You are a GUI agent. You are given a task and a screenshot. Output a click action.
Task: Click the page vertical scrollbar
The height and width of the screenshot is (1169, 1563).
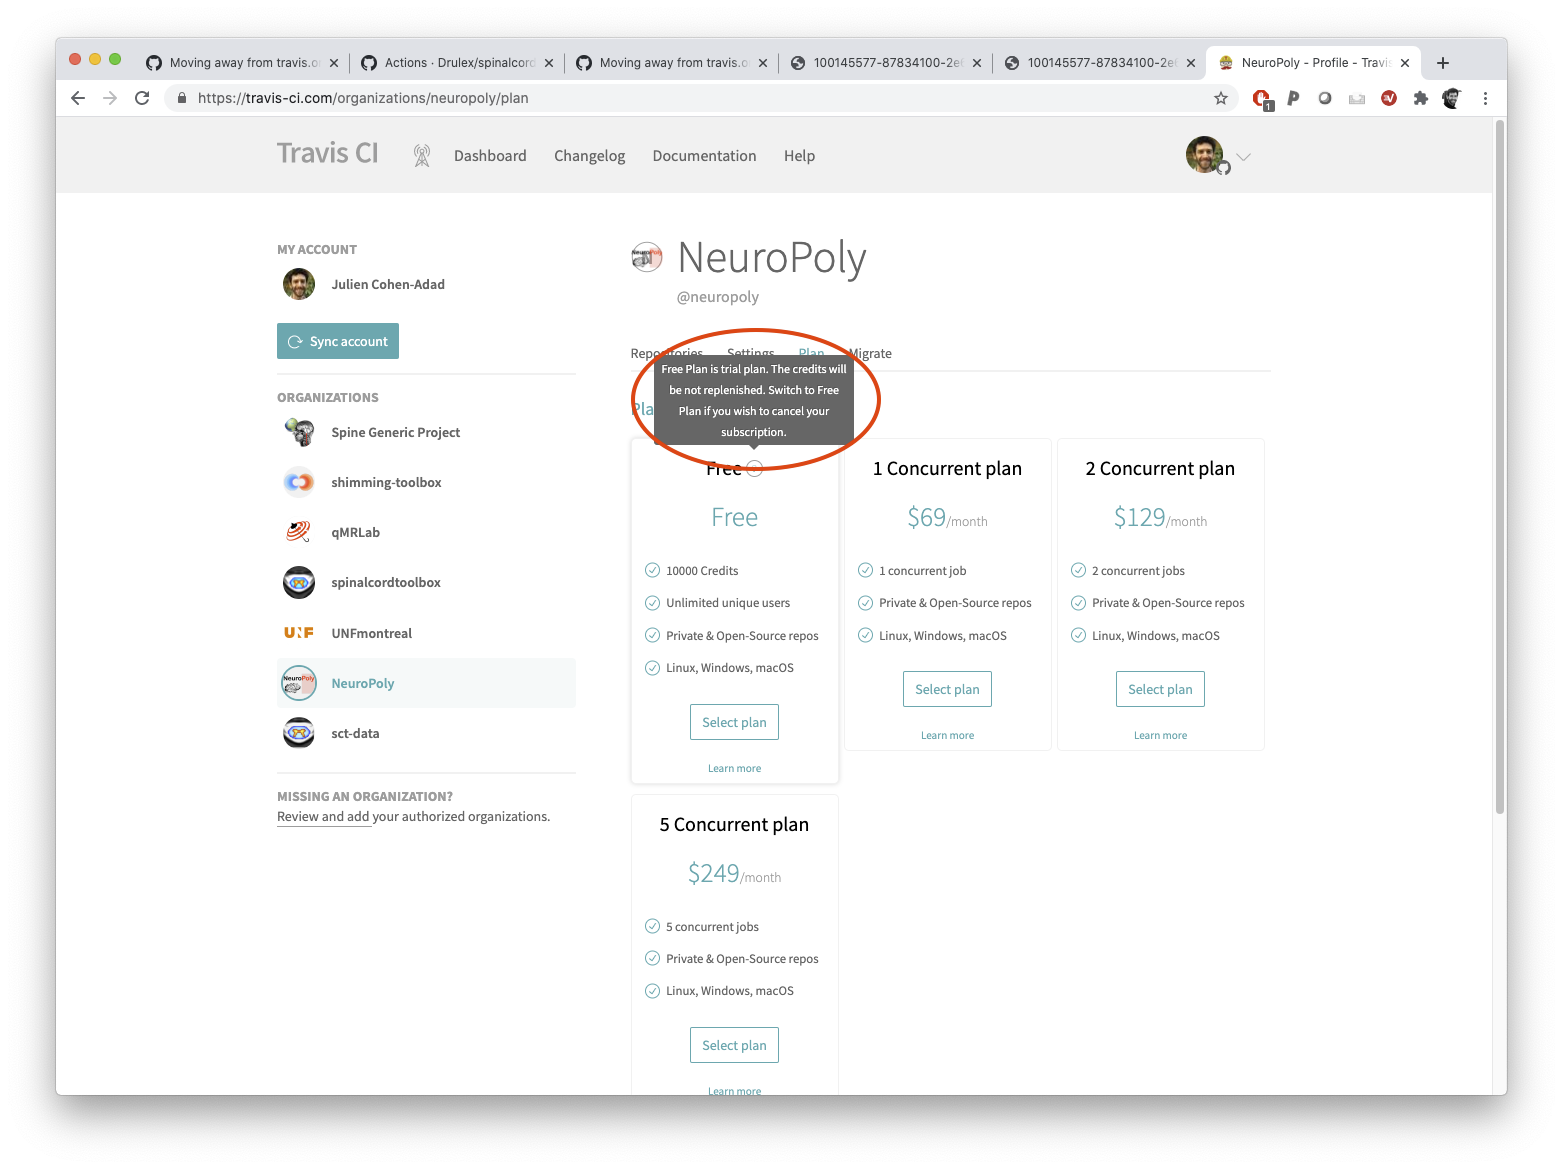1499,467
